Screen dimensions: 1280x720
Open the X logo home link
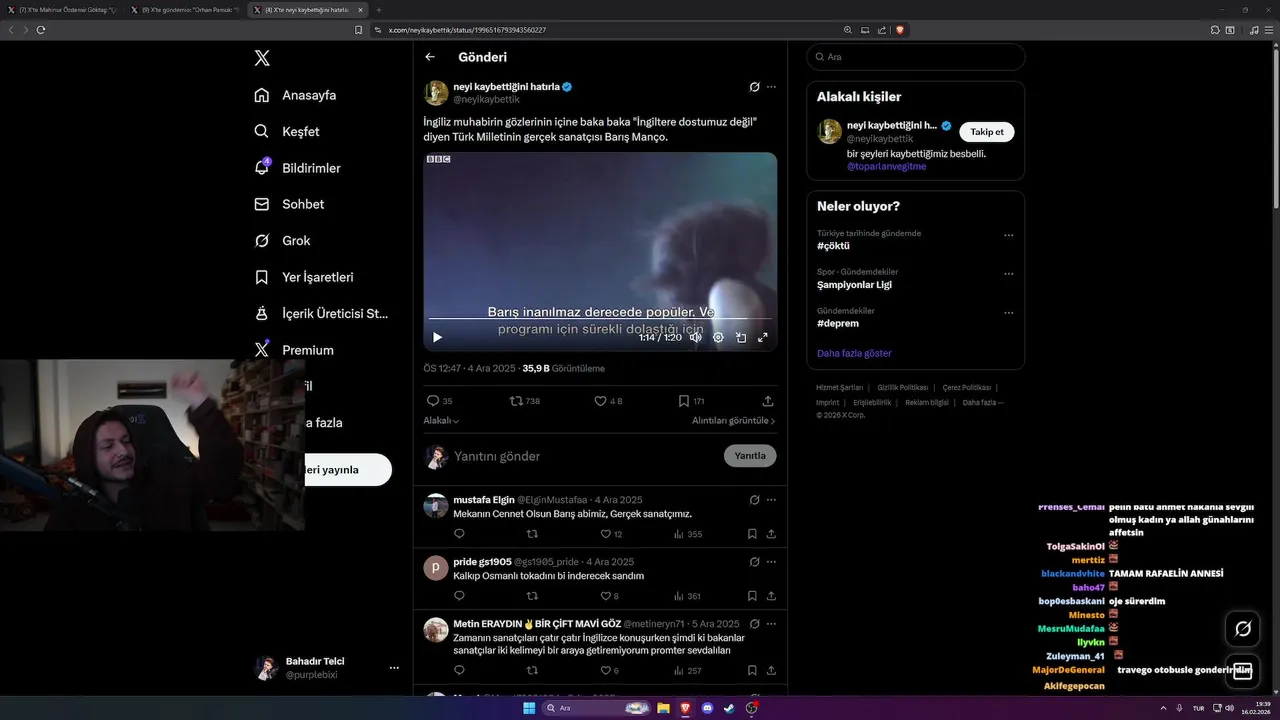tap(262, 58)
